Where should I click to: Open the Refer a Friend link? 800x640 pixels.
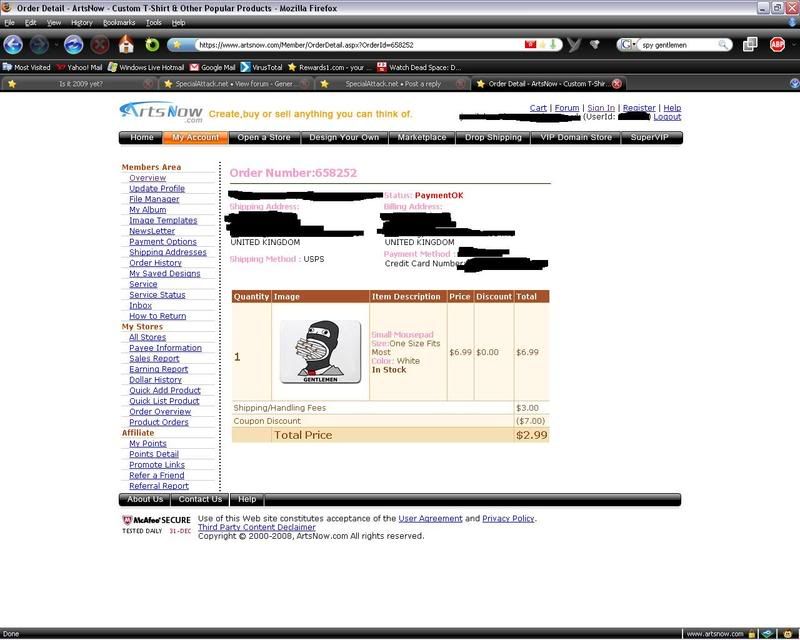[x=157, y=475]
